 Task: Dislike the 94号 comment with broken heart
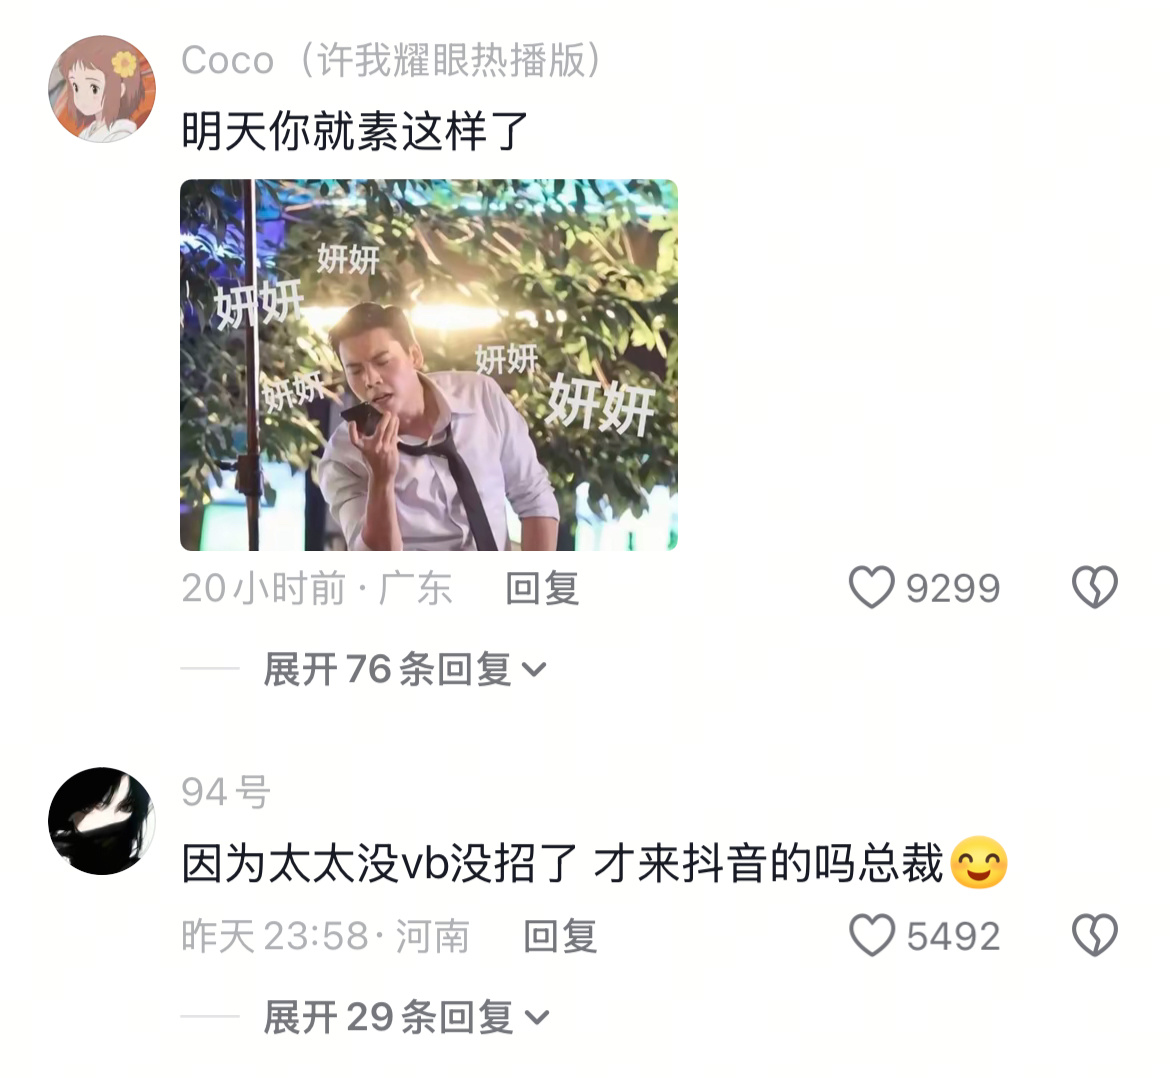1095,935
